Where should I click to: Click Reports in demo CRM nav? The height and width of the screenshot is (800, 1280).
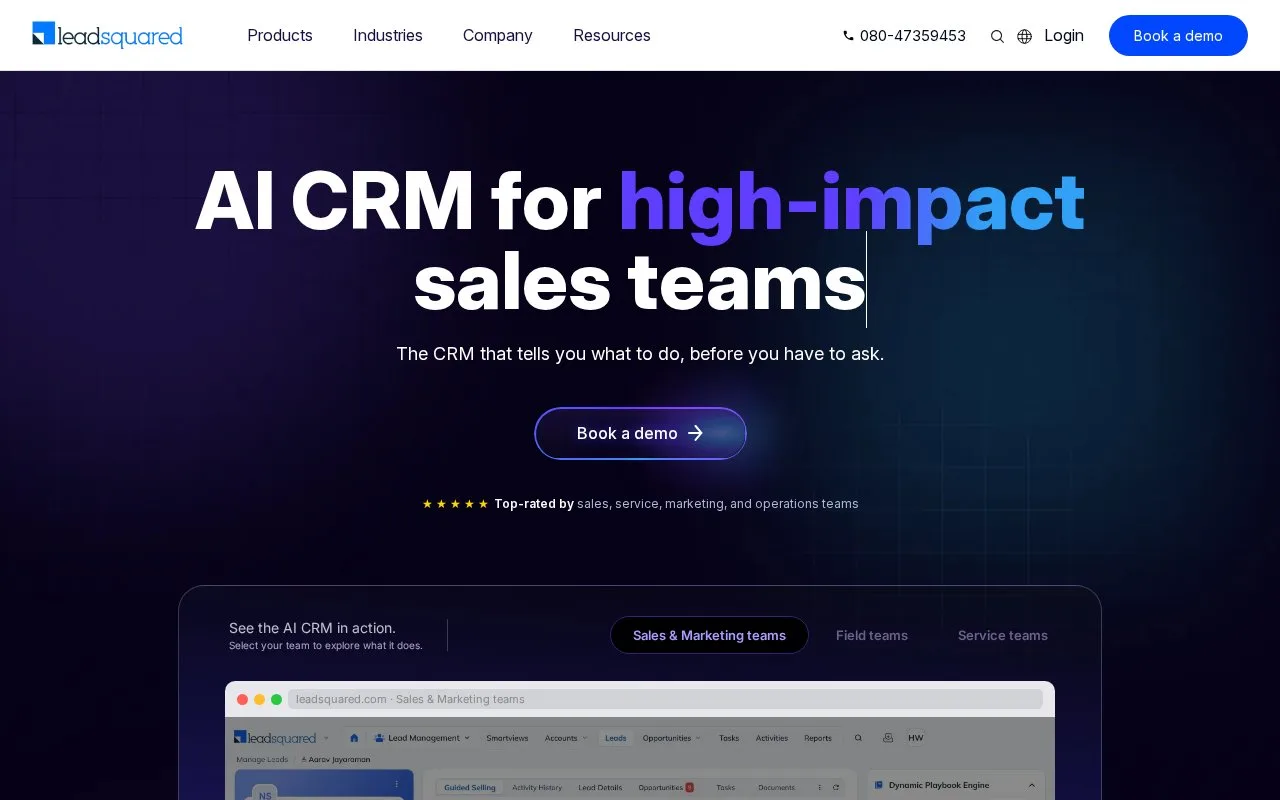coord(818,738)
